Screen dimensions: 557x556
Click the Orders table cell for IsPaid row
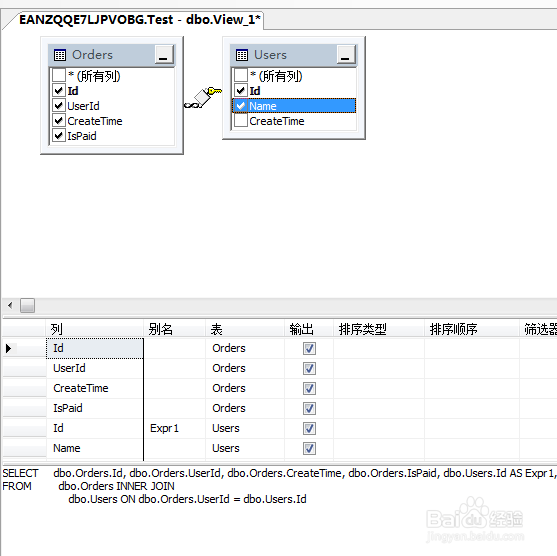pos(245,408)
